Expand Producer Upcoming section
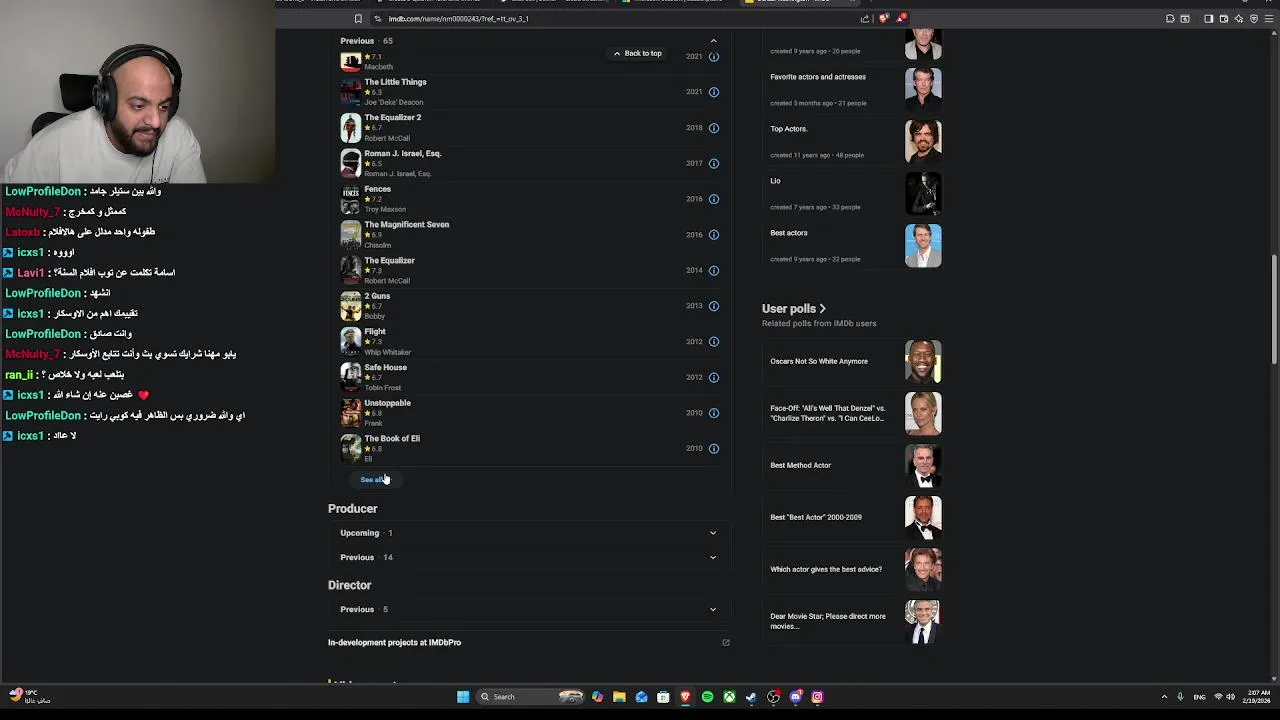 (713, 533)
